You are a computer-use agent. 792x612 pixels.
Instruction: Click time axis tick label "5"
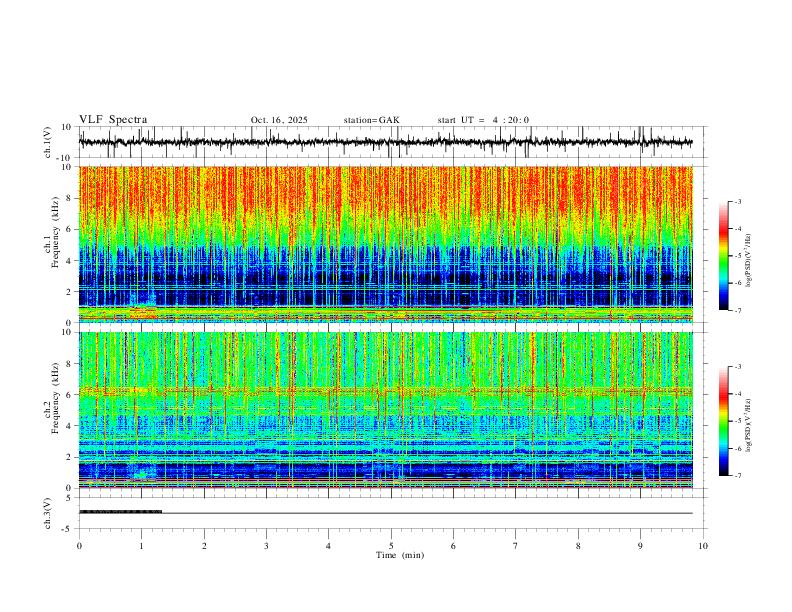point(391,546)
